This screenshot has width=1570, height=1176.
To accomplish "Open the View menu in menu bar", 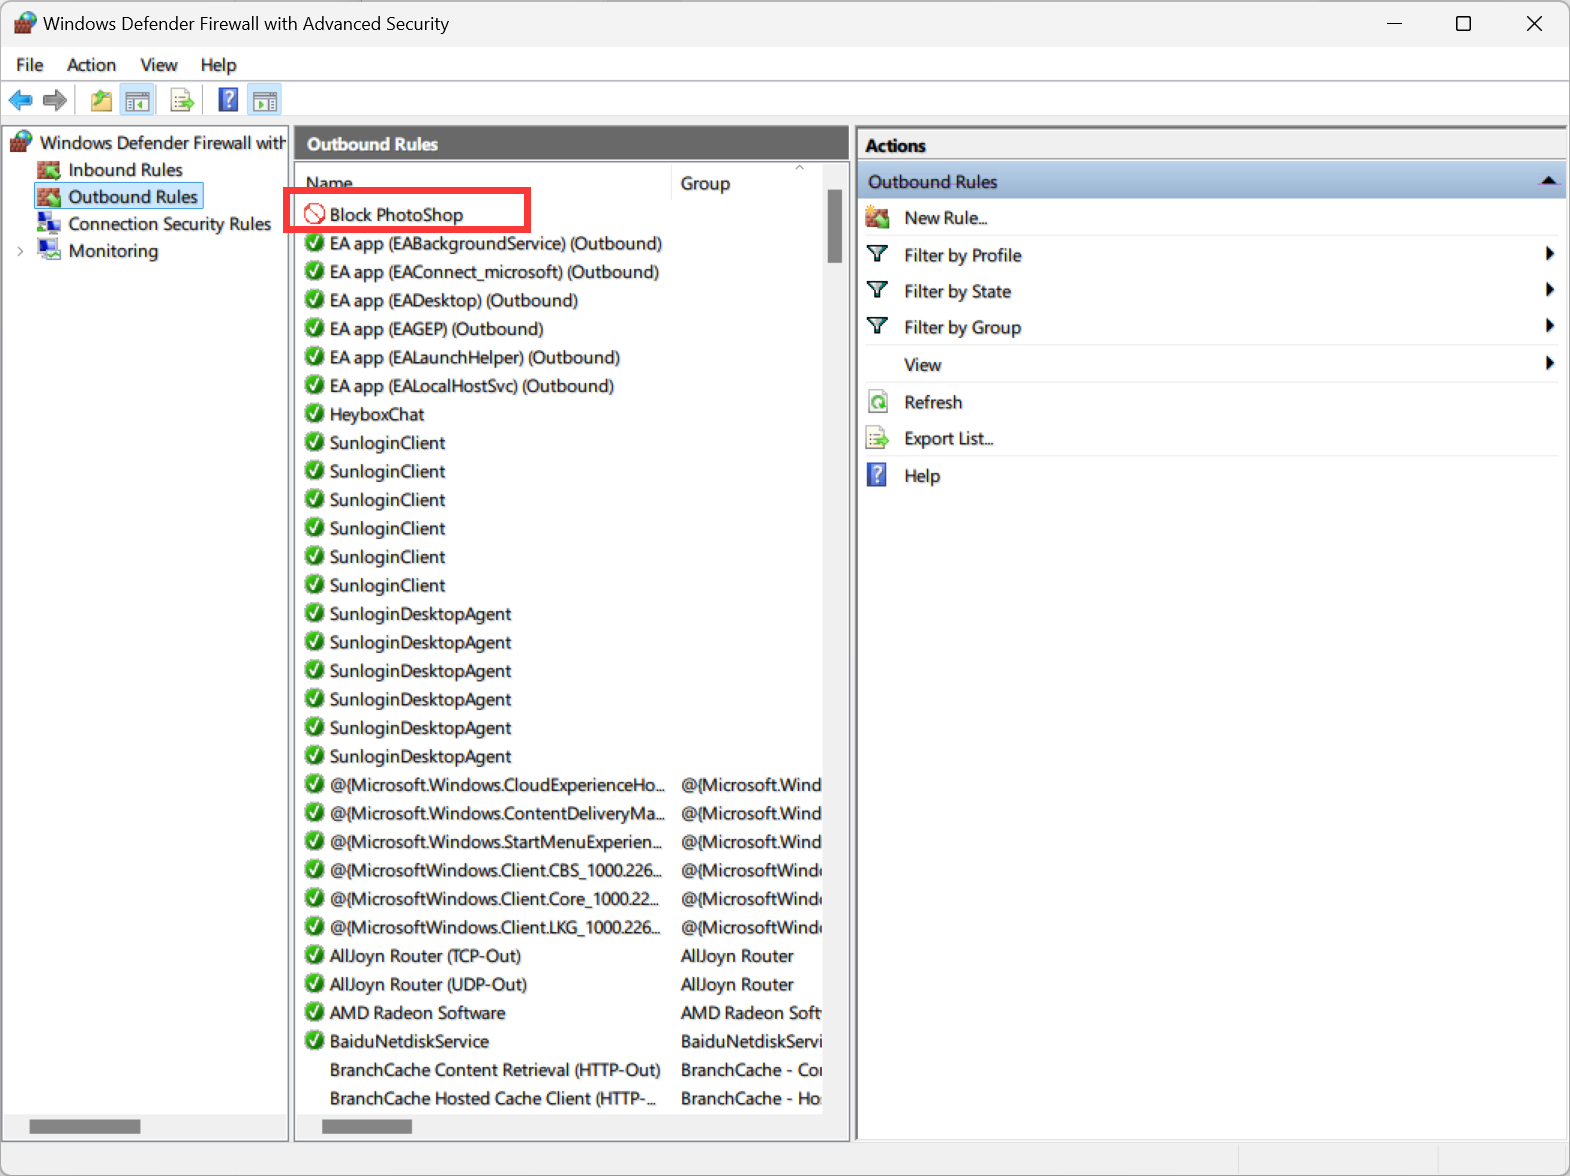I will pos(159,65).
